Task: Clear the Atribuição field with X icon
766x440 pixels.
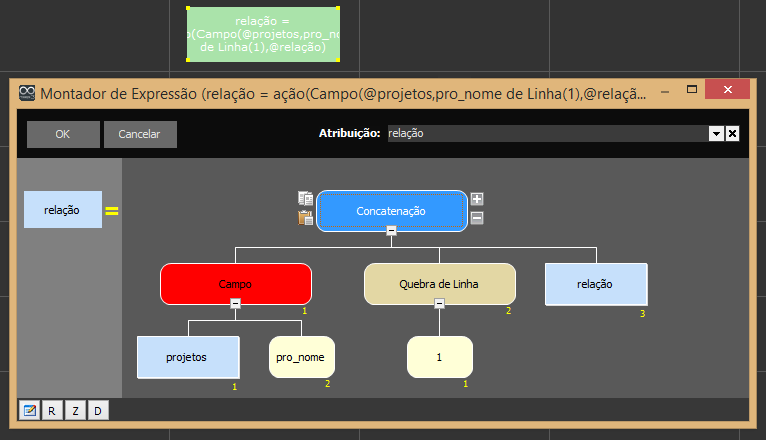Action: point(732,133)
